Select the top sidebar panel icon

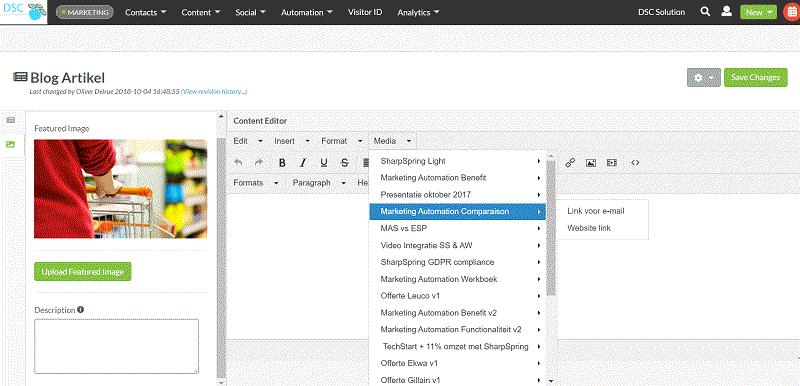[10, 120]
